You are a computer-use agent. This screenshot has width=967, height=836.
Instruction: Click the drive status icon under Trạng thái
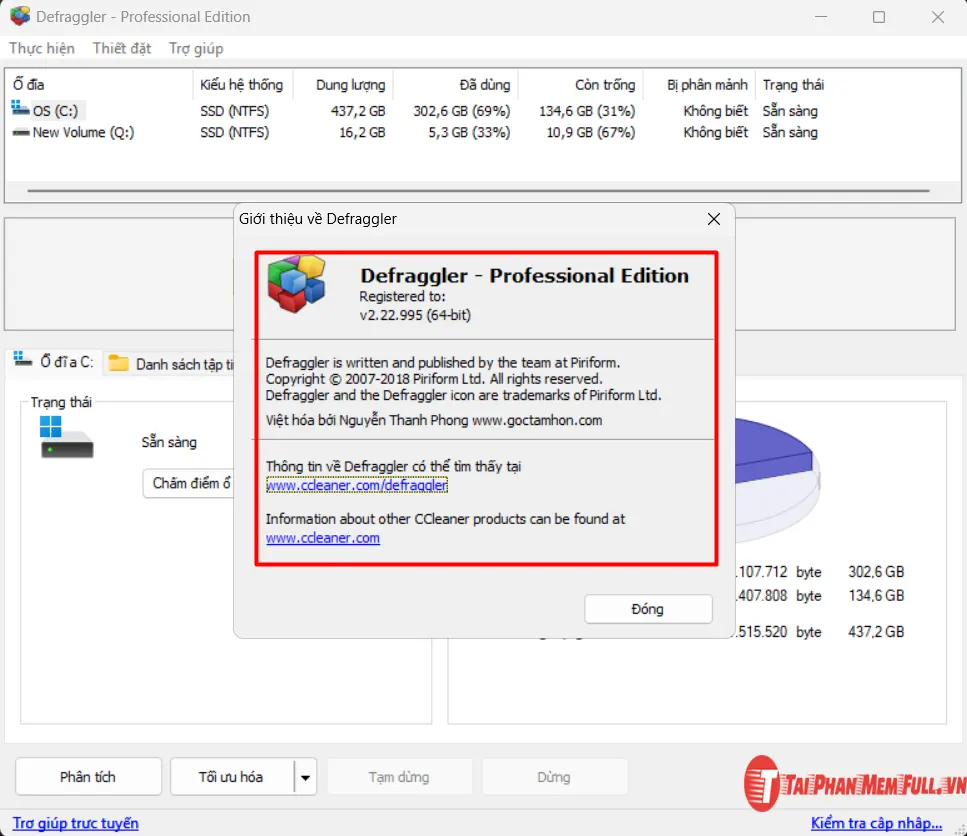tap(66, 439)
